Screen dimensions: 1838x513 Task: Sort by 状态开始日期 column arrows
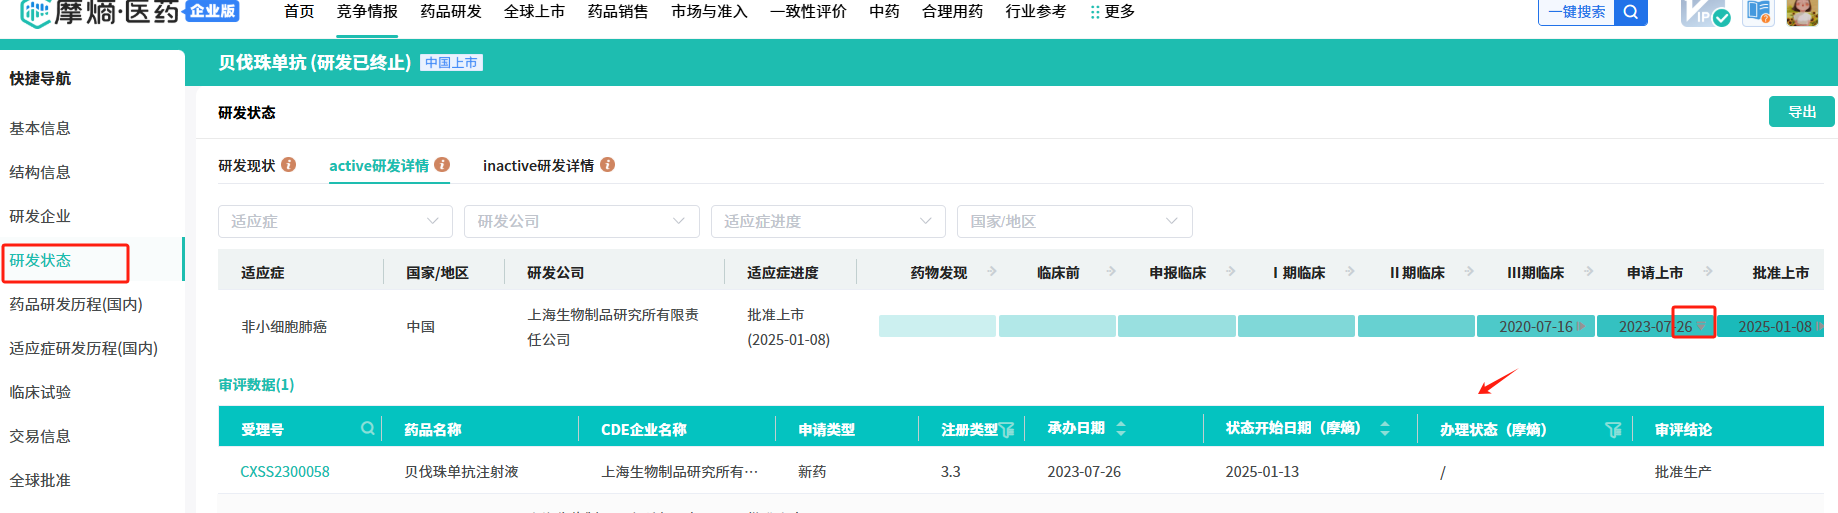click(x=1385, y=429)
